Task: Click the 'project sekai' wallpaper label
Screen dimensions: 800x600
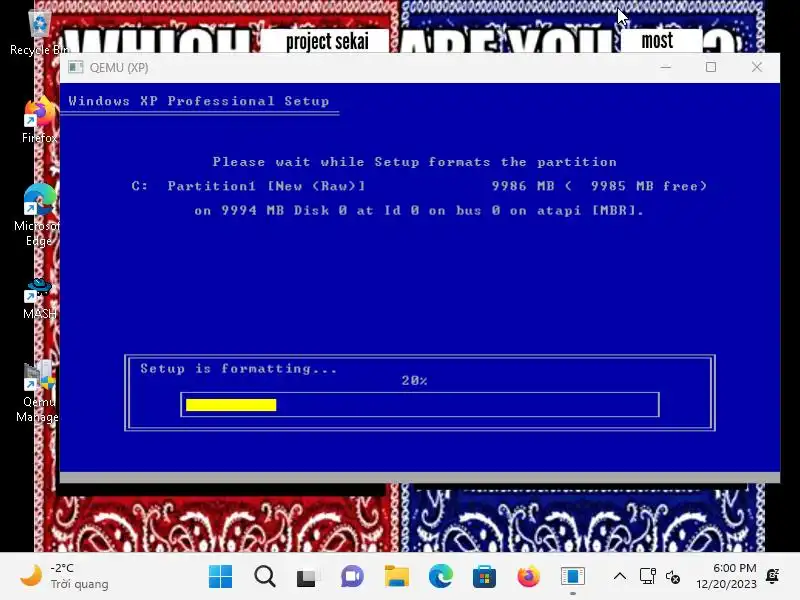Action: pos(327,41)
